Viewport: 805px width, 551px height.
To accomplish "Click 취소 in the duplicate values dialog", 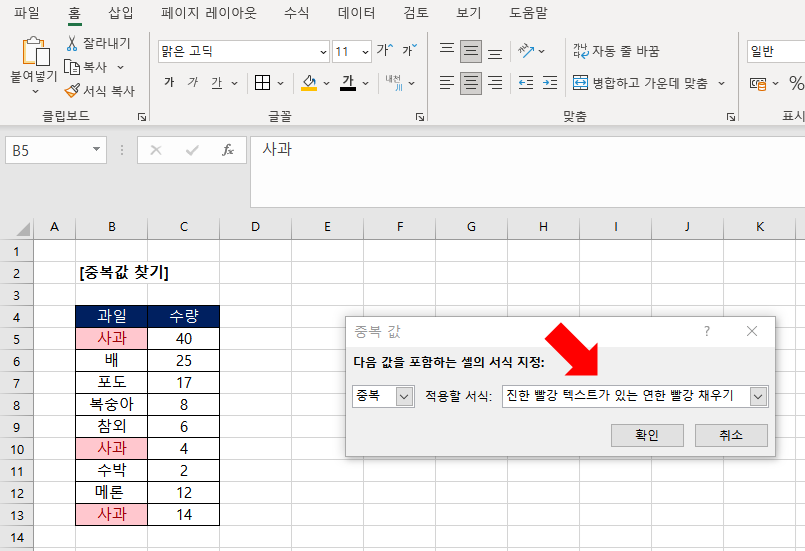I will pos(731,435).
